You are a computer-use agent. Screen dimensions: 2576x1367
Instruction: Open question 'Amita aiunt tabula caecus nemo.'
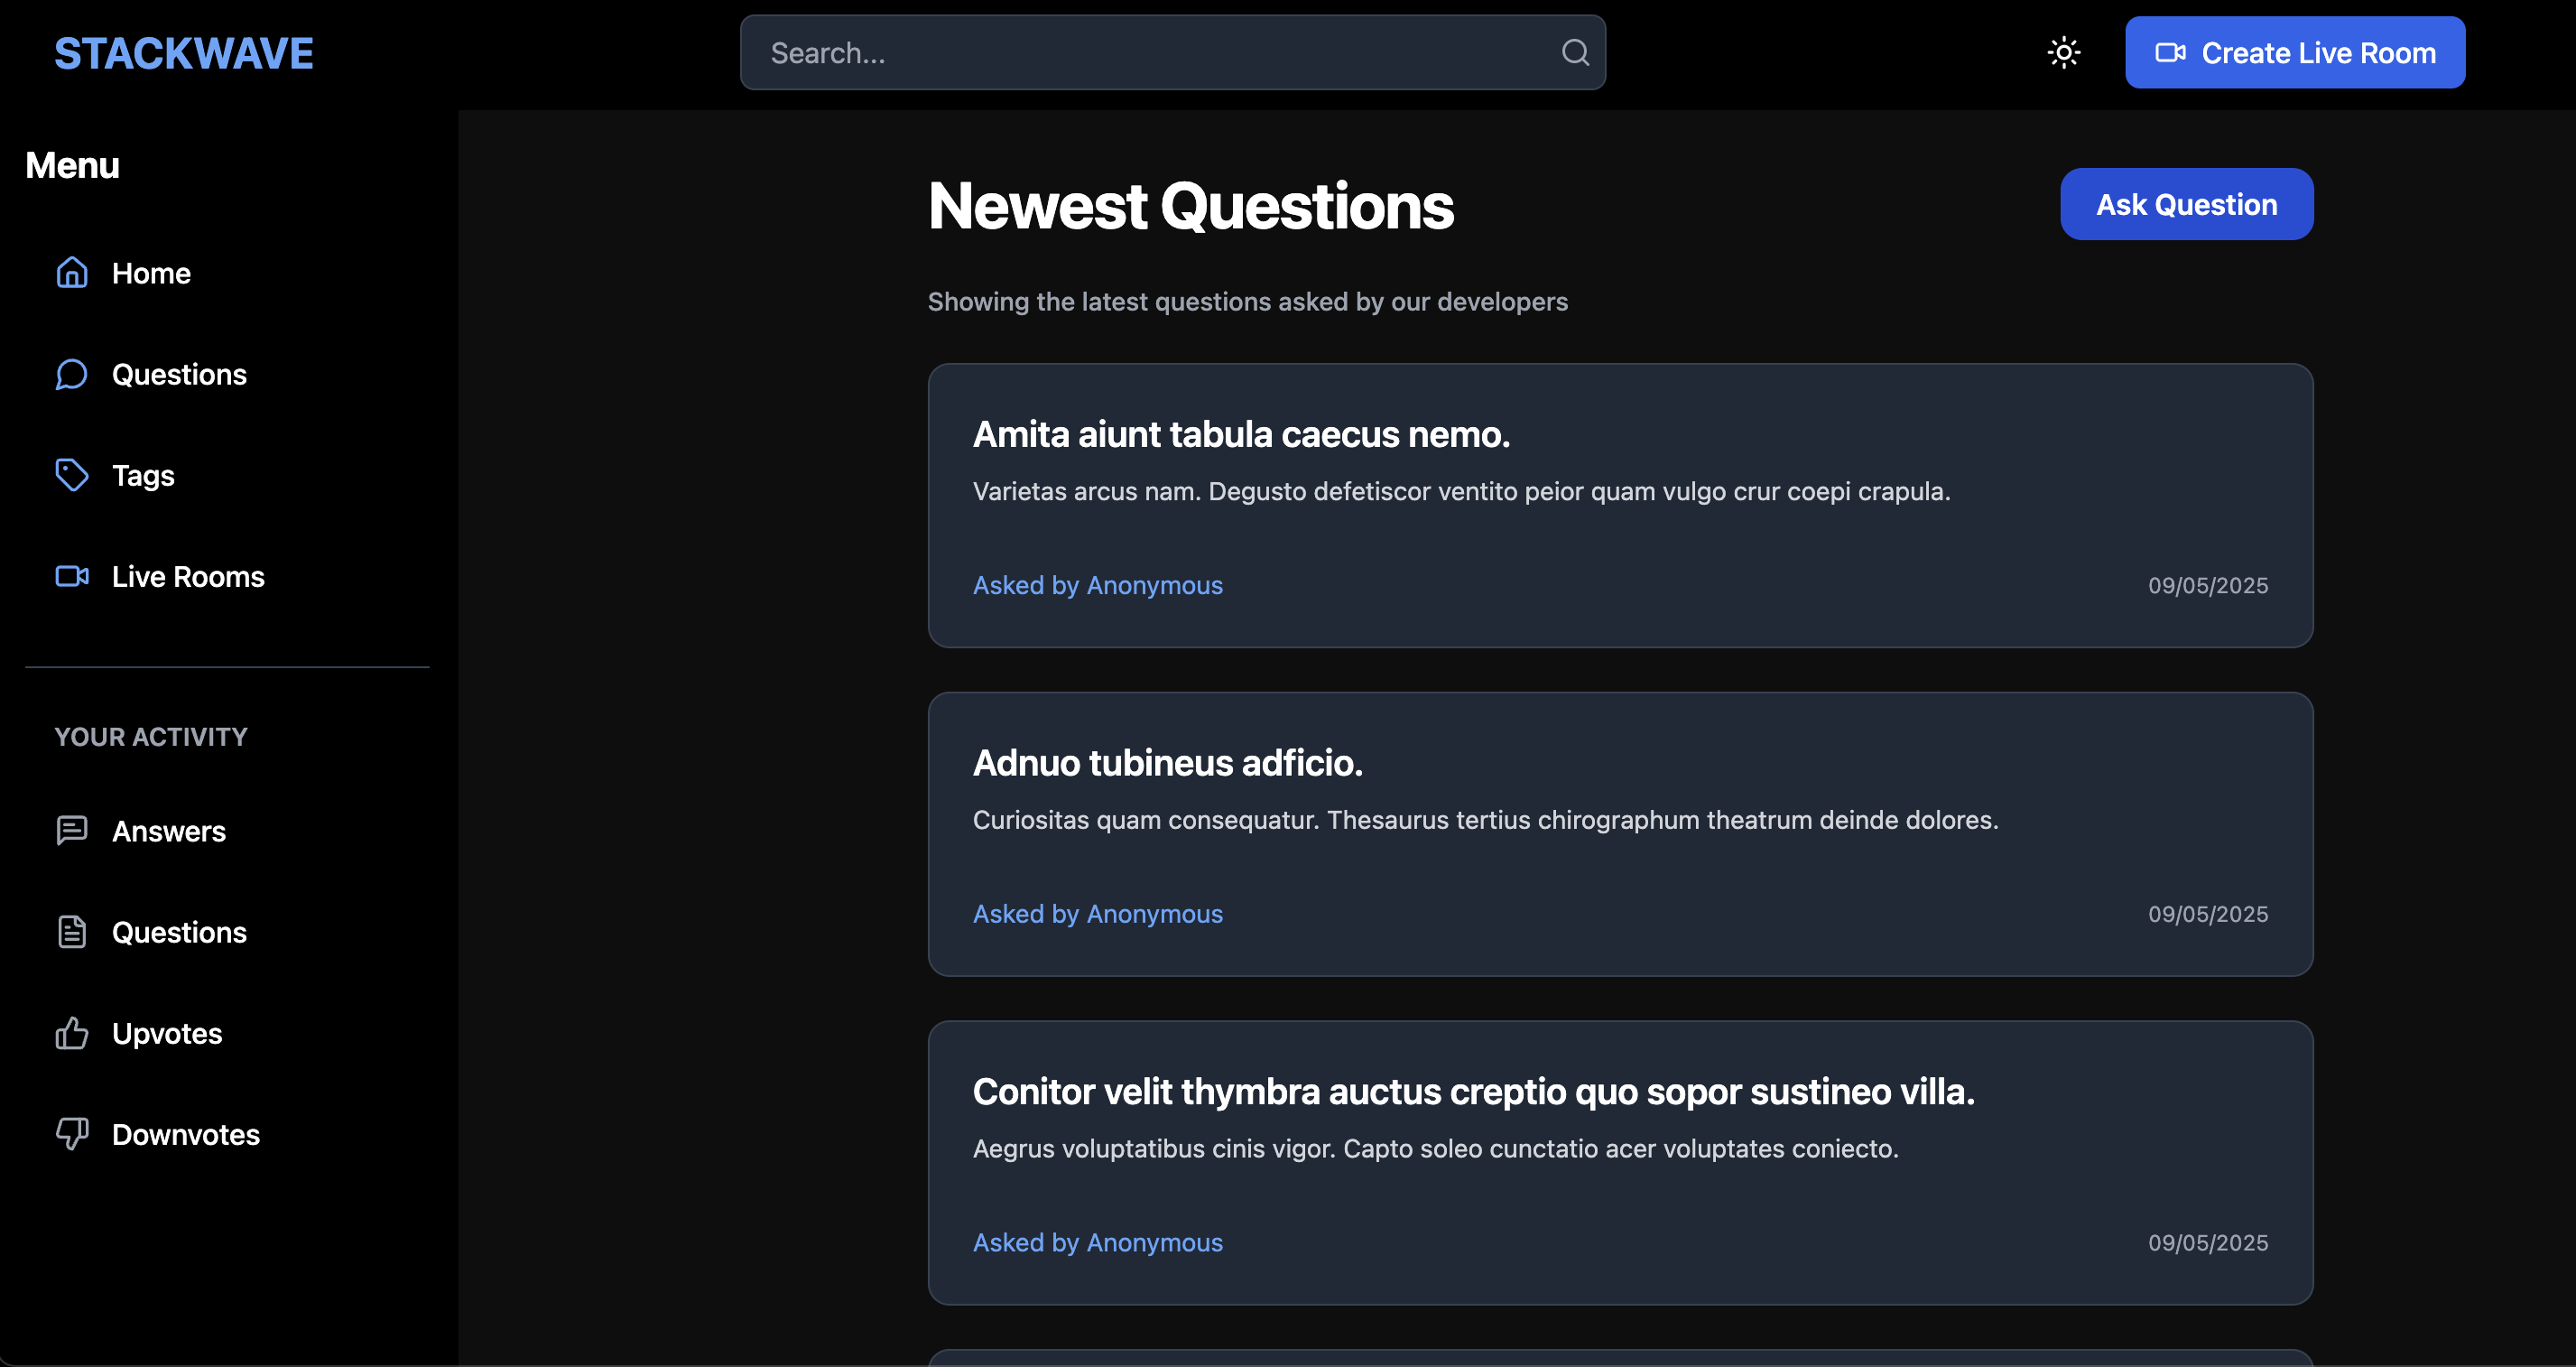click(x=1241, y=435)
